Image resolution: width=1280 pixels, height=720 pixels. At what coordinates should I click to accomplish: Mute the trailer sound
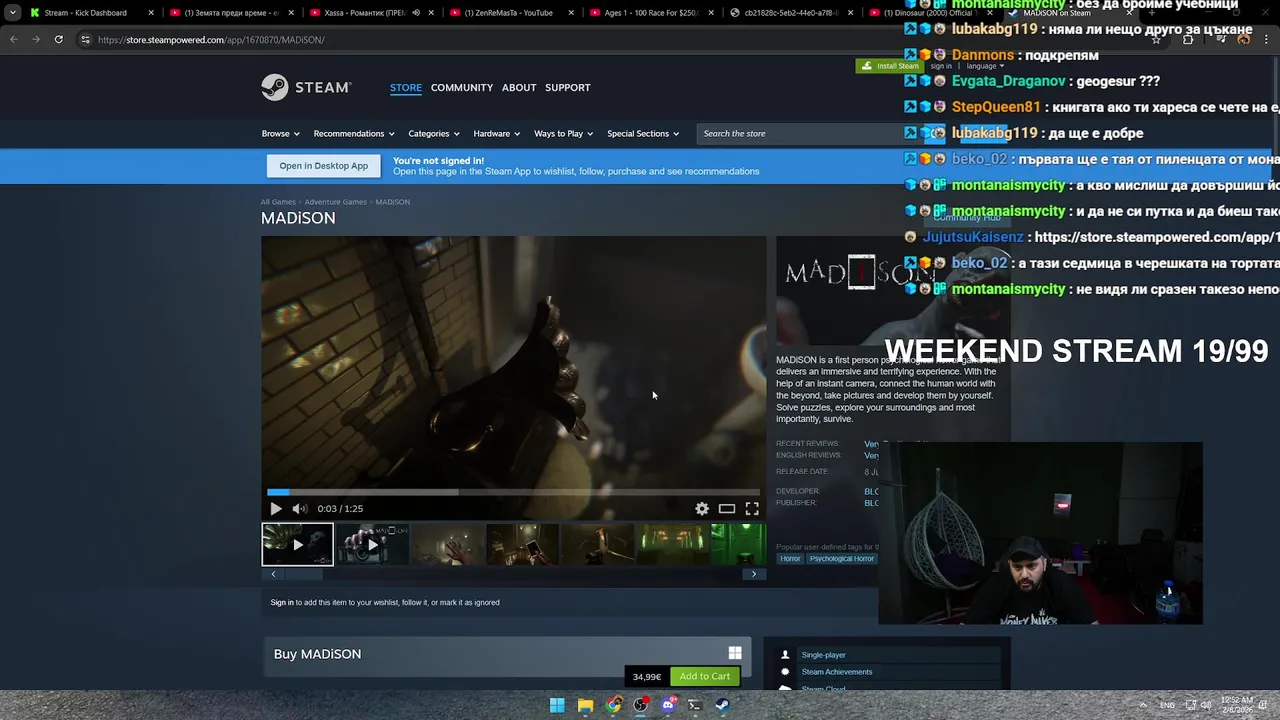tap(299, 509)
